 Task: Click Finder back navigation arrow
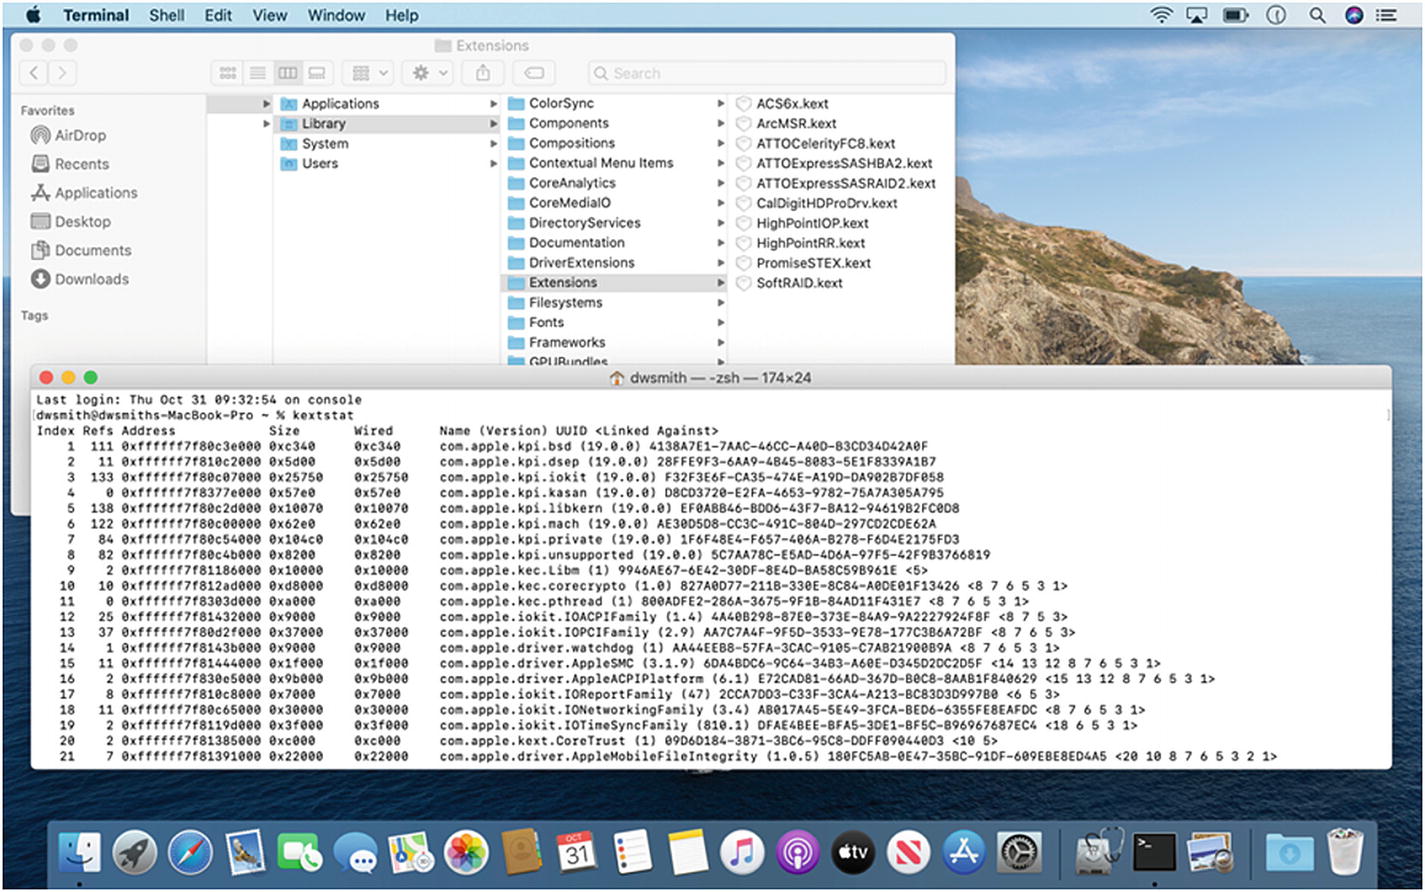[x=35, y=72]
